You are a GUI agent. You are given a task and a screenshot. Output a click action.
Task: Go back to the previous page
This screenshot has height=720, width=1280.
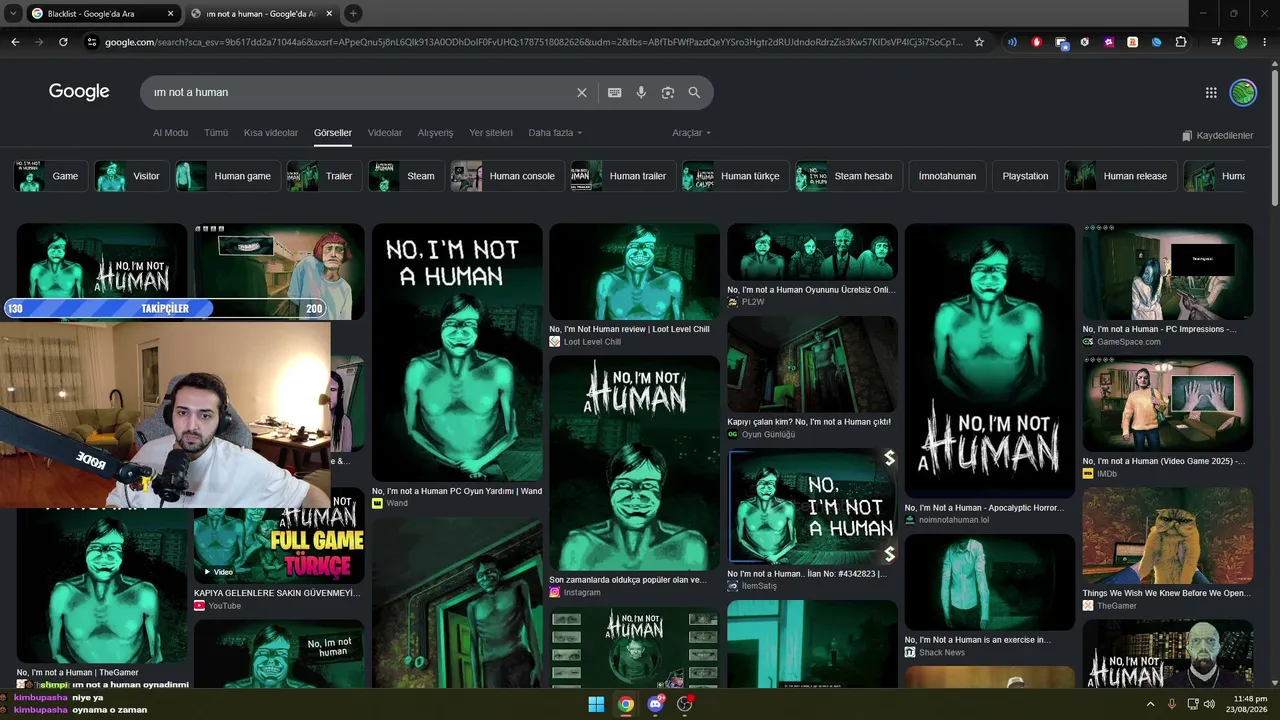(x=15, y=42)
